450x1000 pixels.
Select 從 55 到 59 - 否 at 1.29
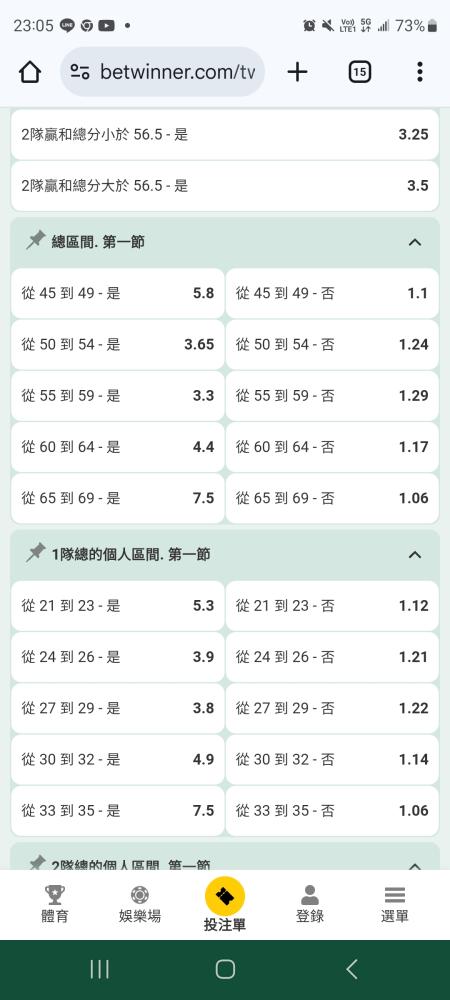tap(332, 395)
